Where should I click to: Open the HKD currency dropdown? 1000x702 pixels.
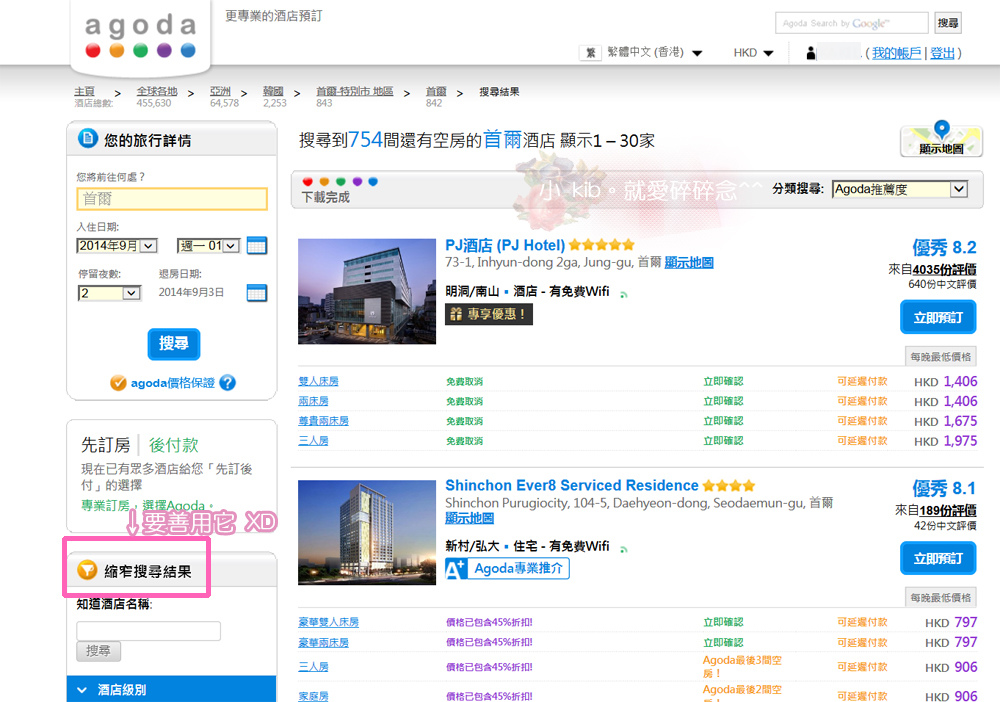point(753,53)
